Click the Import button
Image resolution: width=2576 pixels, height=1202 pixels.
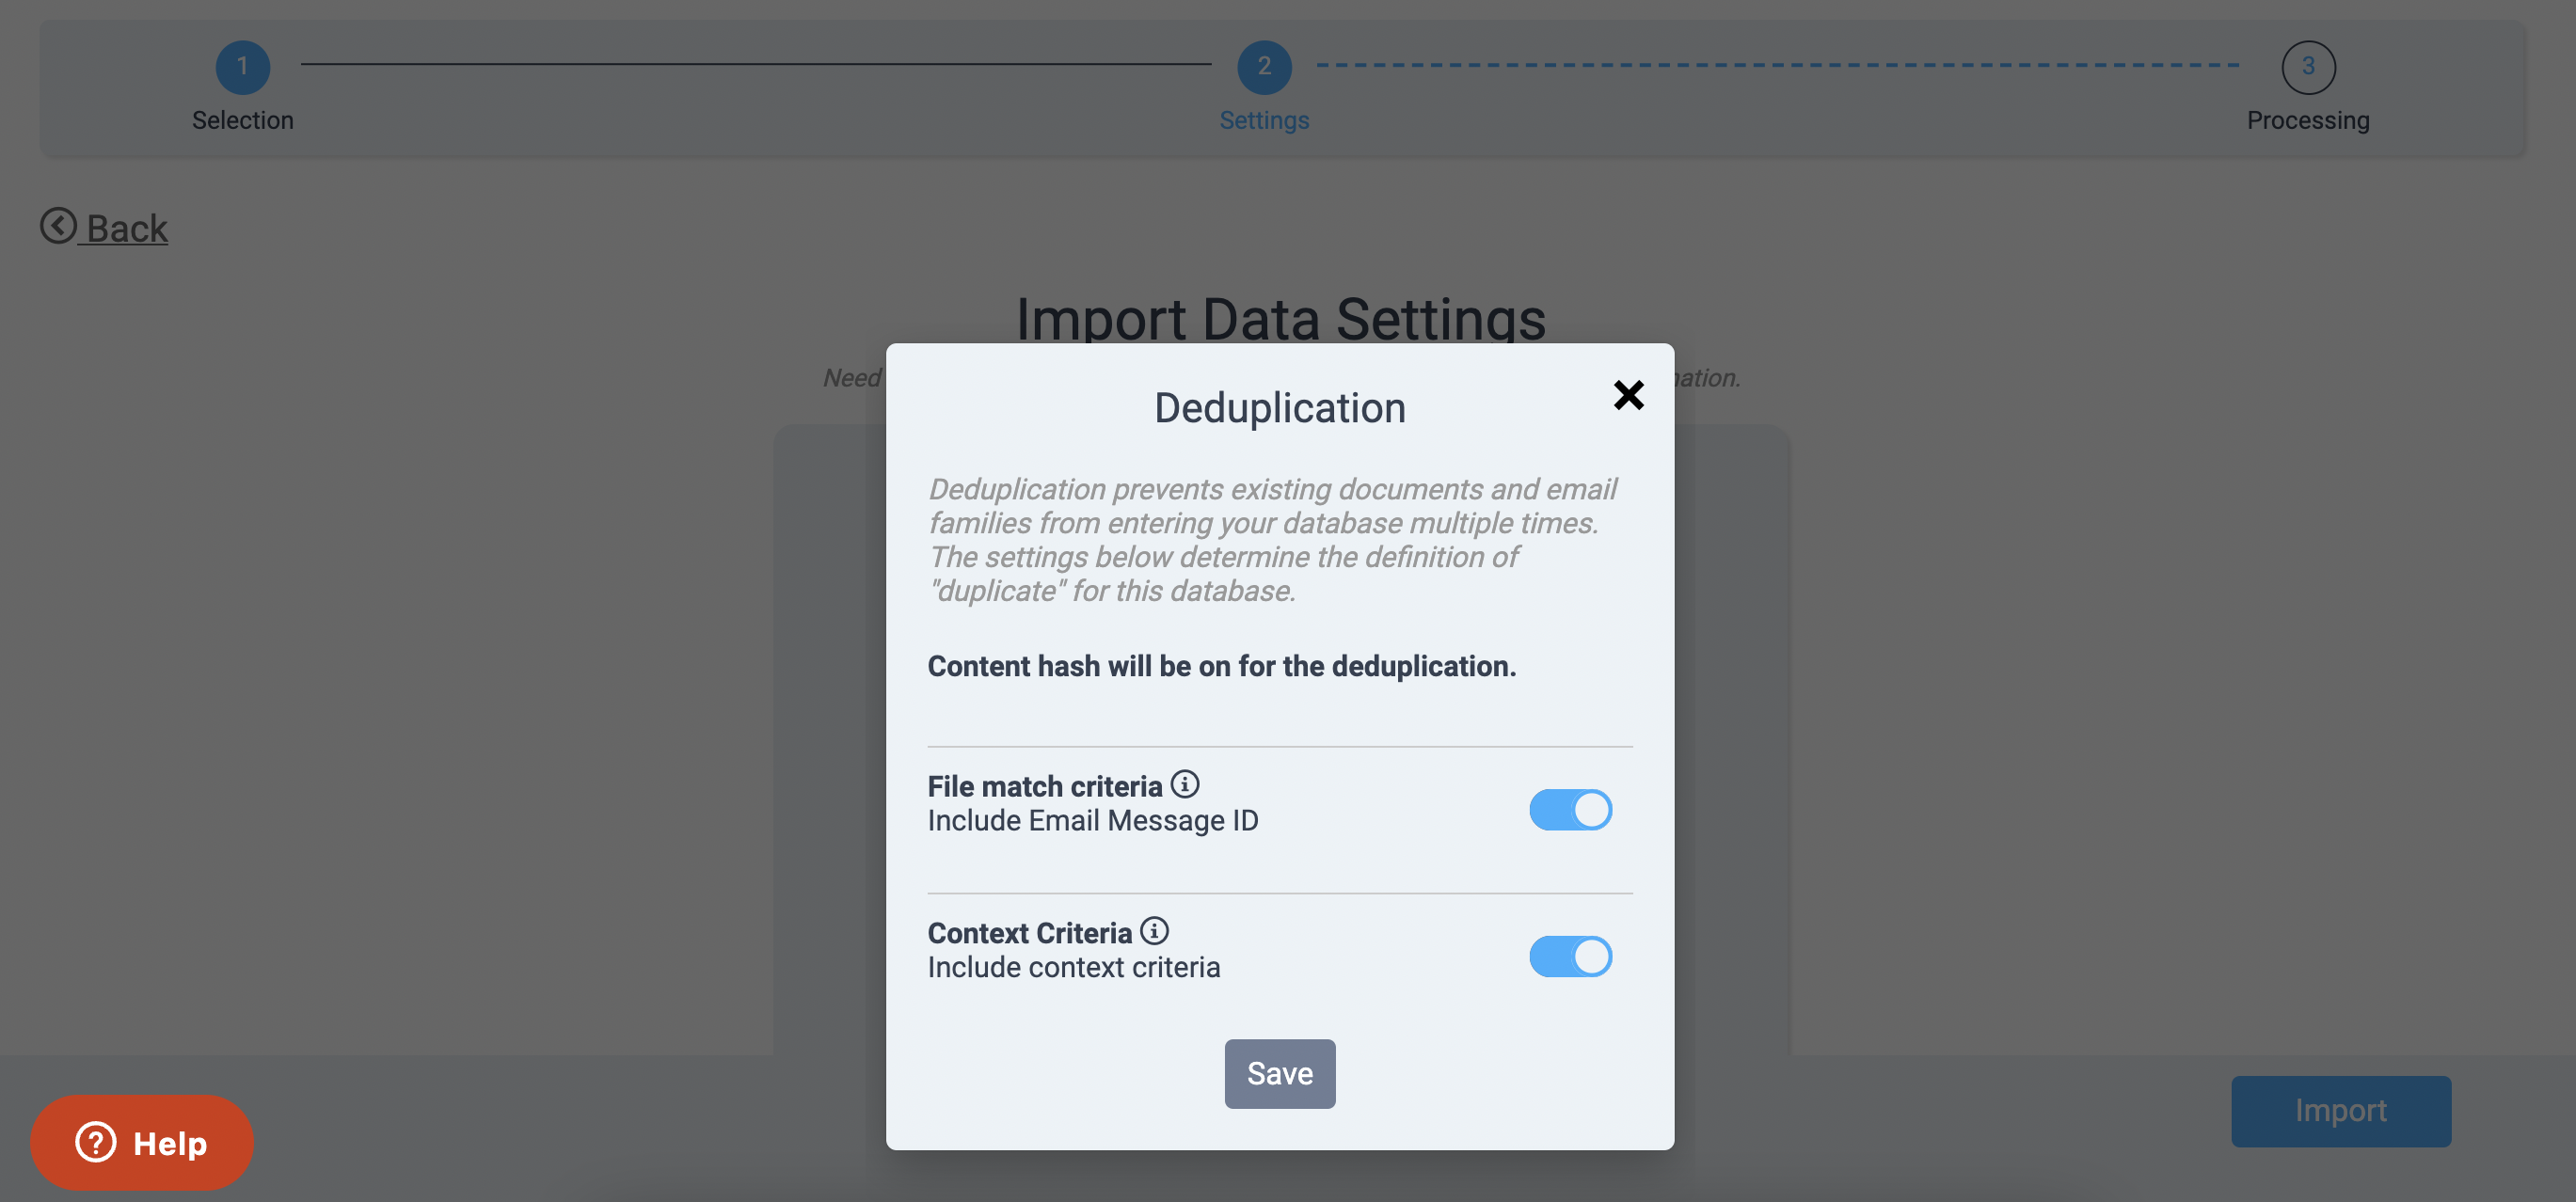(2340, 1110)
